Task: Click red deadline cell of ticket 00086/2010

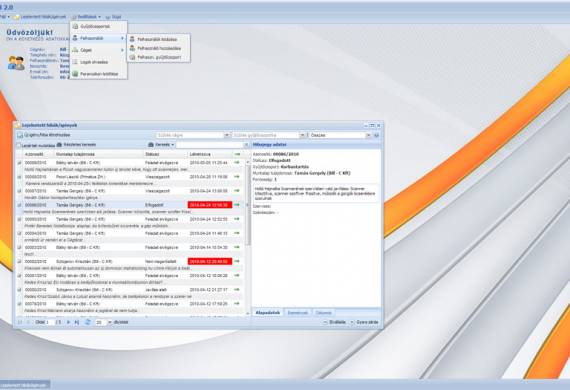Action: click(x=210, y=205)
